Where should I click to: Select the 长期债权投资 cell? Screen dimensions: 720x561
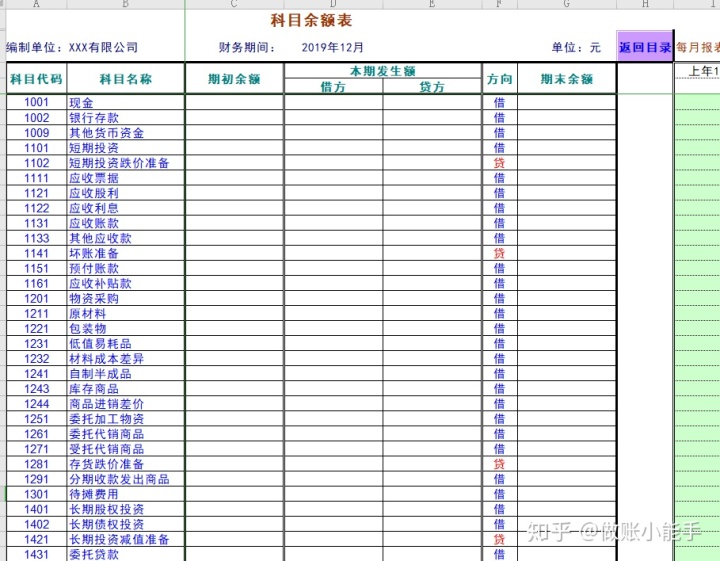click(125, 524)
